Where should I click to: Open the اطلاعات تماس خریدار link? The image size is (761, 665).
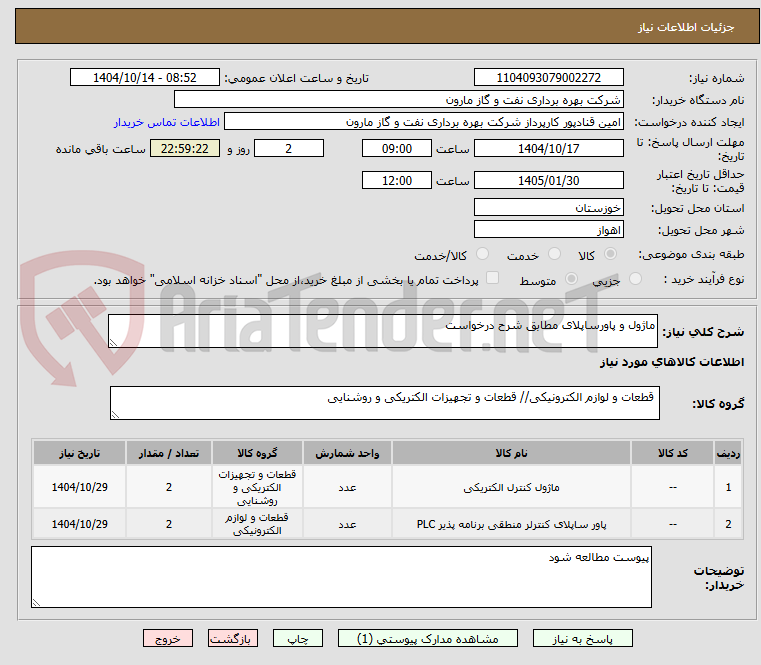point(166,122)
